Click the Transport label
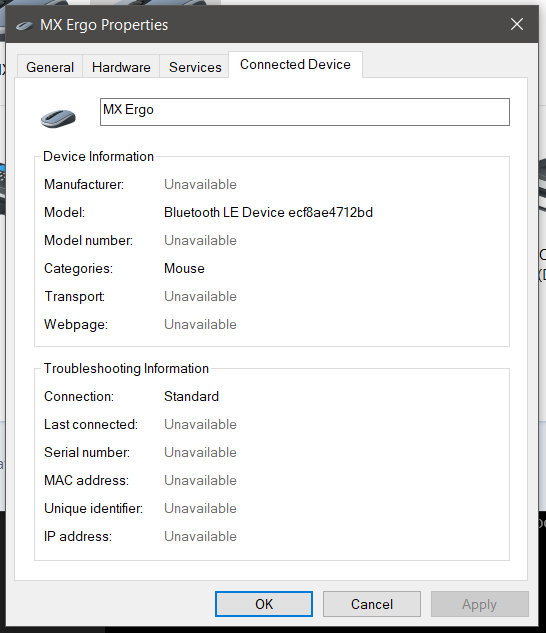546x633 pixels. click(x=75, y=296)
